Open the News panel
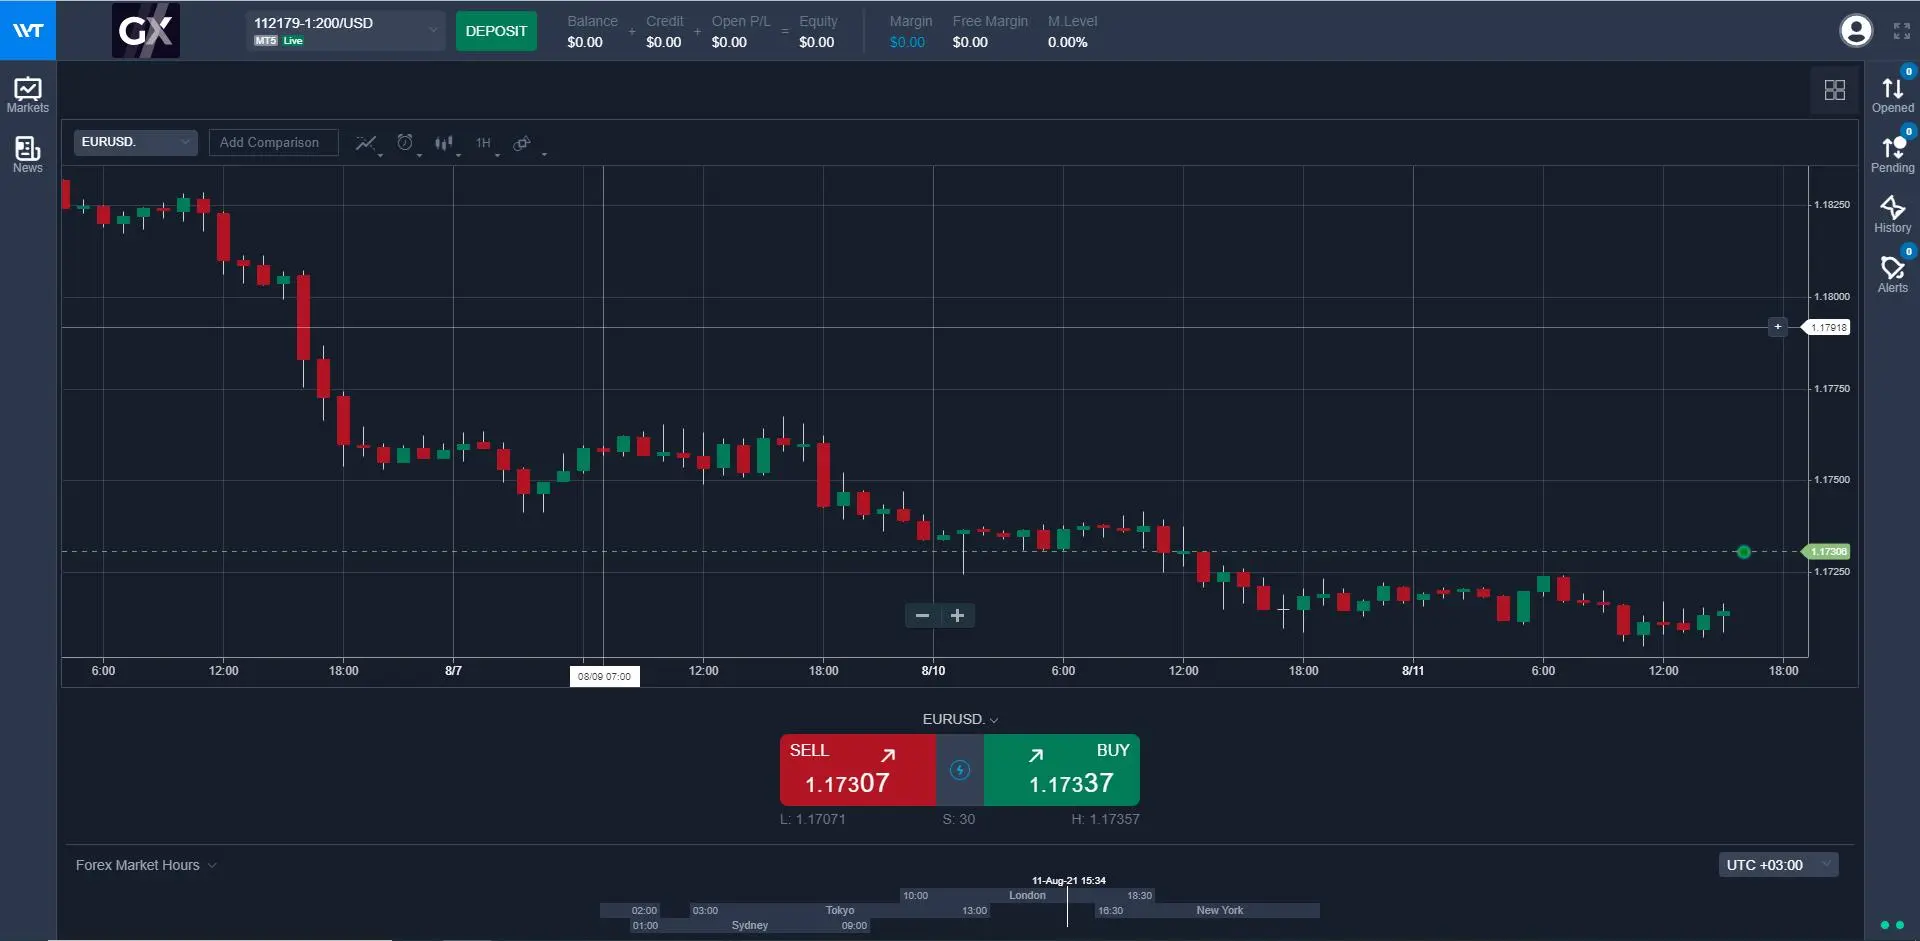 [28, 155]
